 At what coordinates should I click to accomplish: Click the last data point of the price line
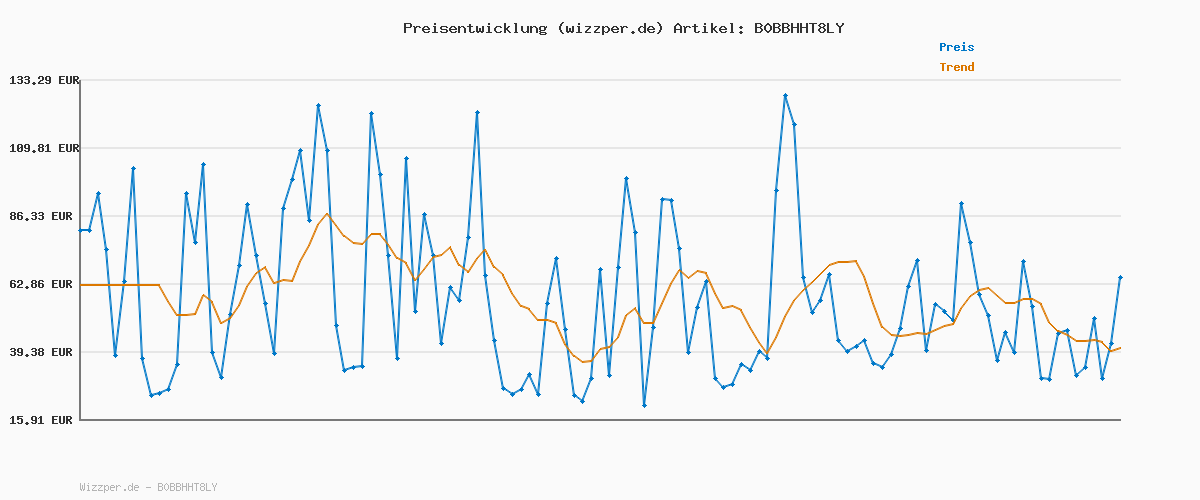(x=1120, y=277)
